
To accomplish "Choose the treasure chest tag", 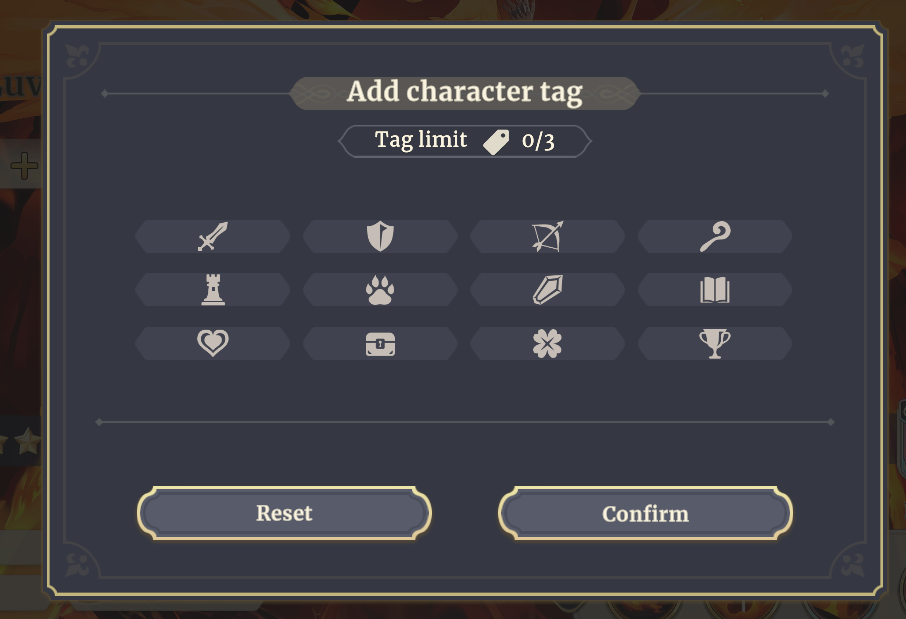I will point(380,343).
